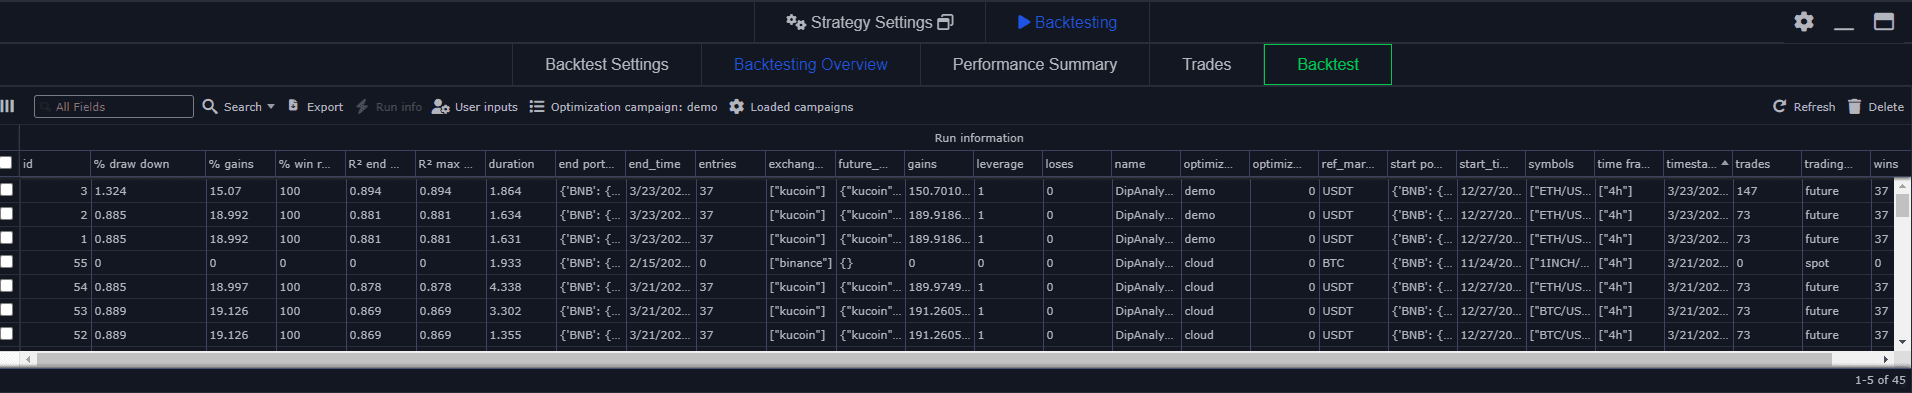Click the symbols column header
The width and height of the screenshot is (1912, 393).
tap(1560, 164)
